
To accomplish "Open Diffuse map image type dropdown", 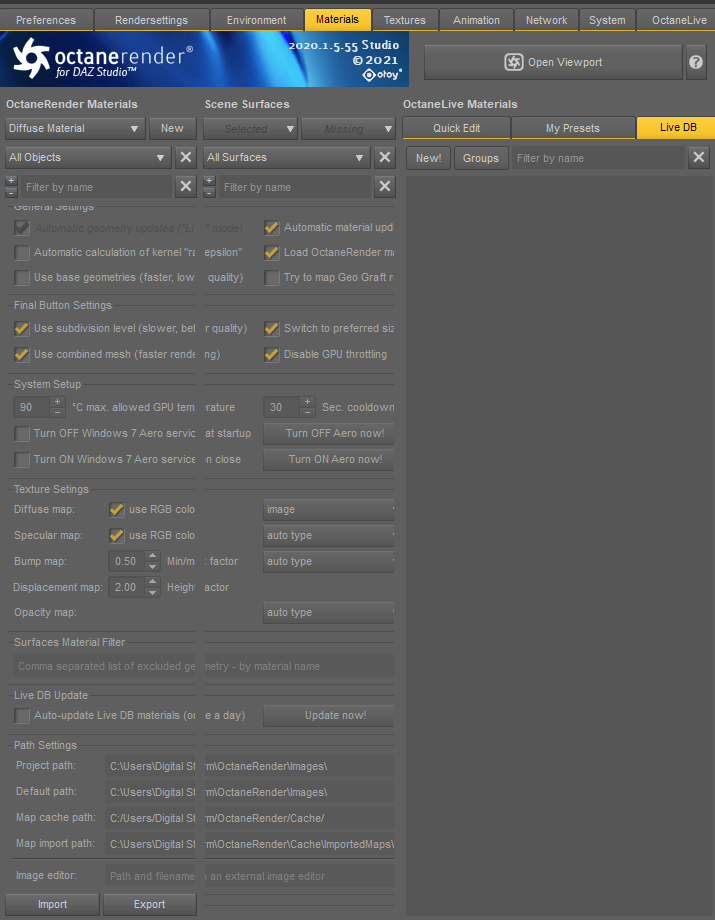I will [328, 509].
